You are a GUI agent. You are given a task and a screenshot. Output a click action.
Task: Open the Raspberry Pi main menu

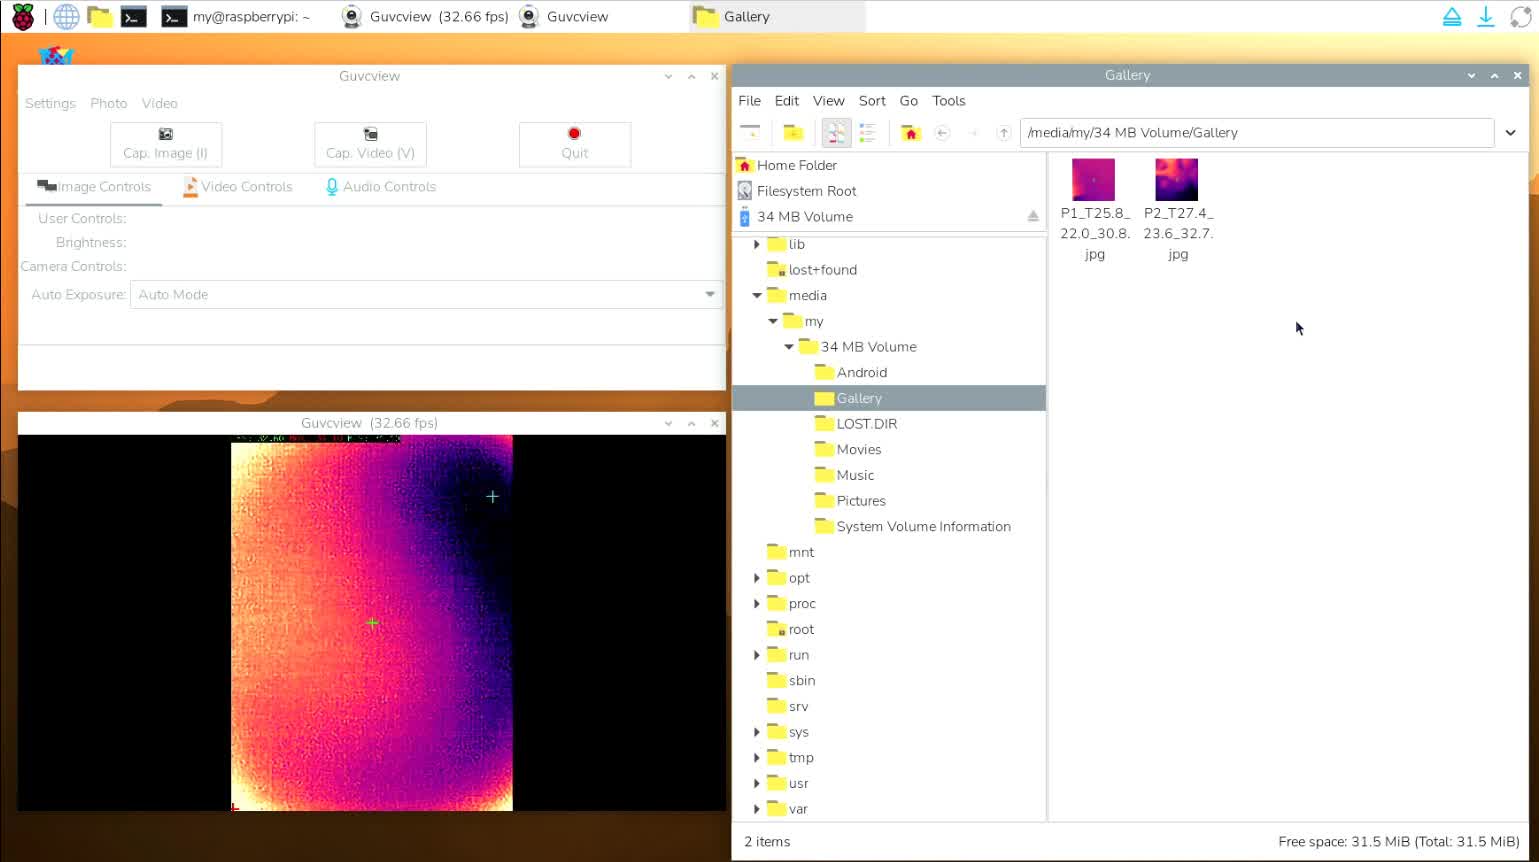(x=23, y=17)
